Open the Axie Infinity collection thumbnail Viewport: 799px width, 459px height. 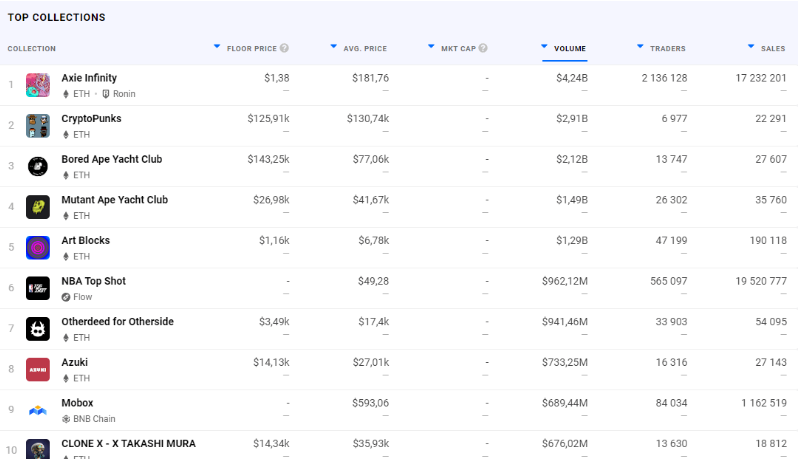pyautogui.click(x=38, y=85)
